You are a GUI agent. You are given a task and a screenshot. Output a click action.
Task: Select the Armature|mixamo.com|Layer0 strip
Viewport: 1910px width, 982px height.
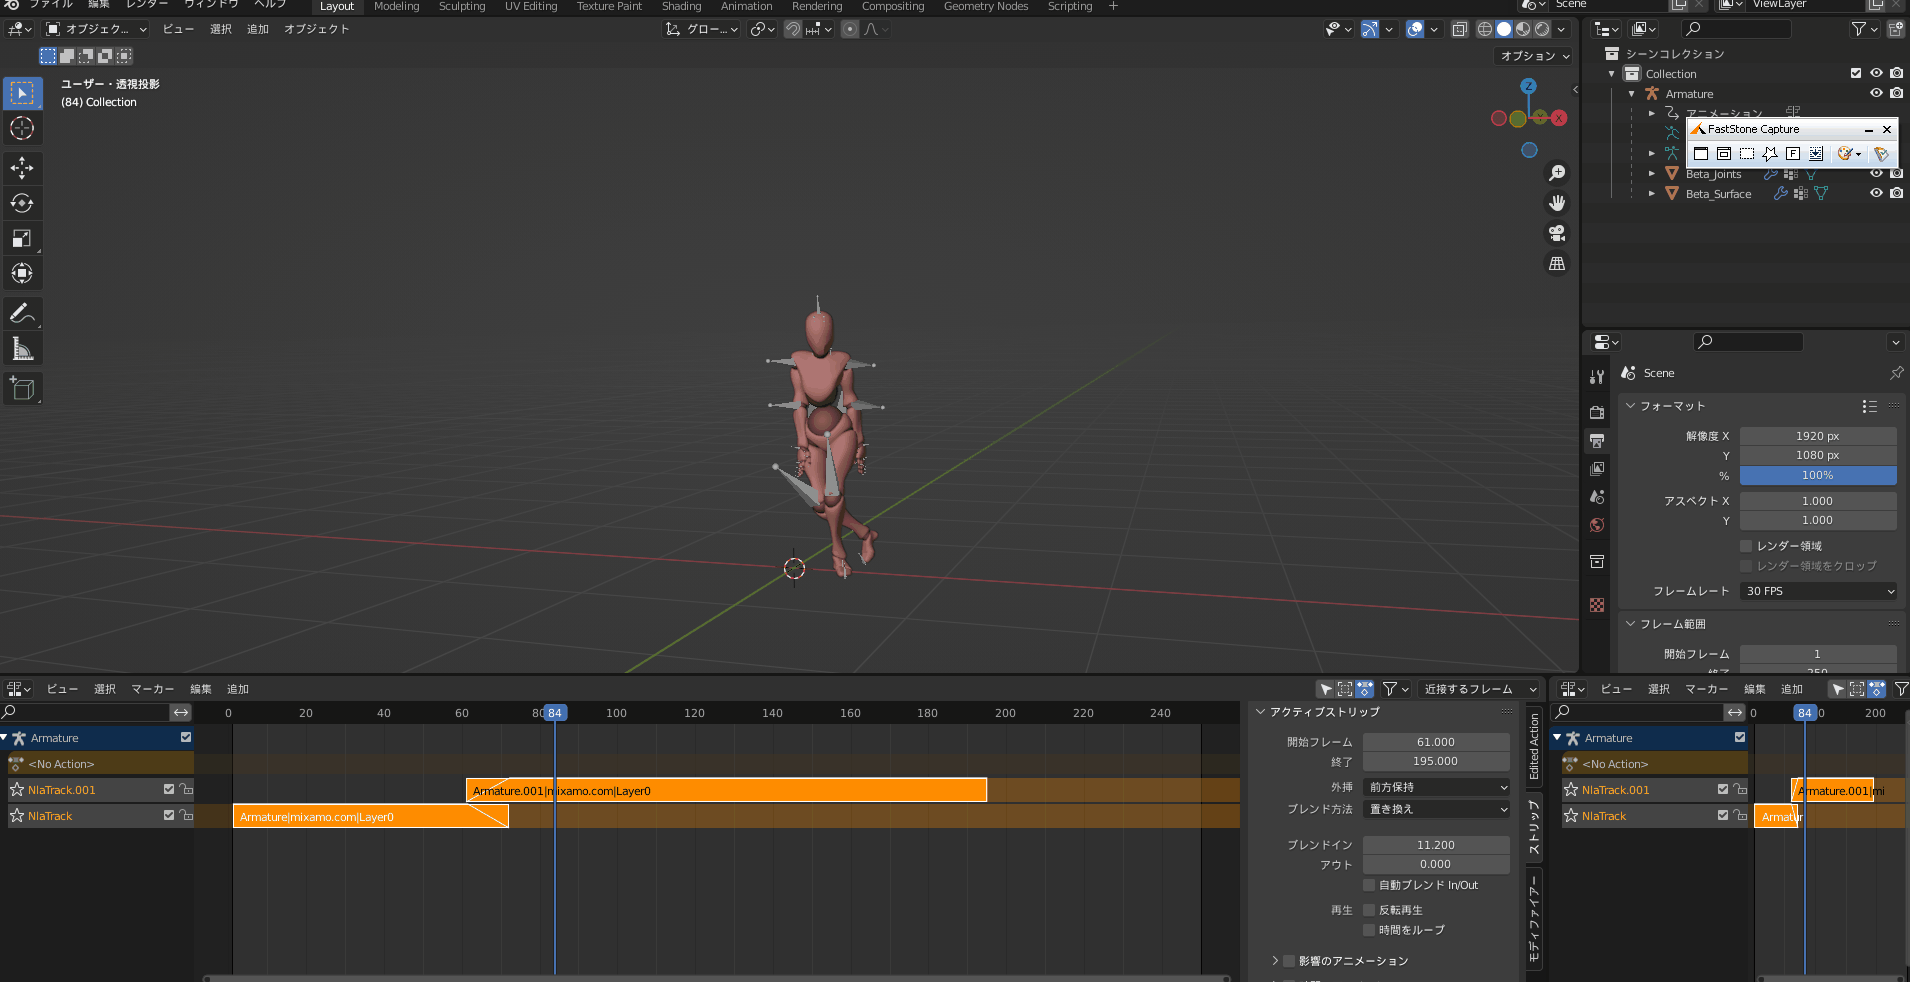[370, 816]
